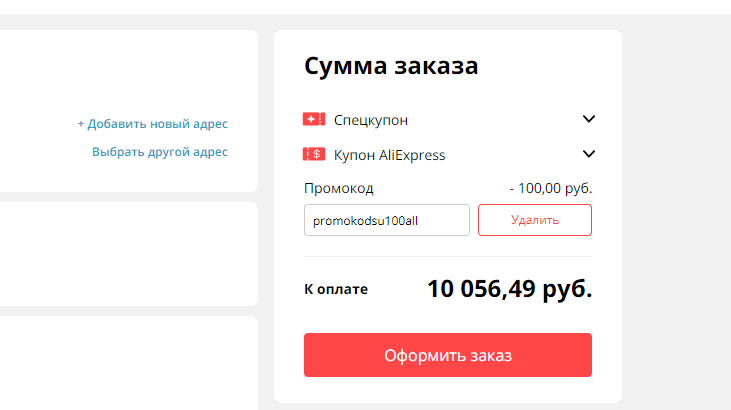Click the К оплате label

click(336, 290)
